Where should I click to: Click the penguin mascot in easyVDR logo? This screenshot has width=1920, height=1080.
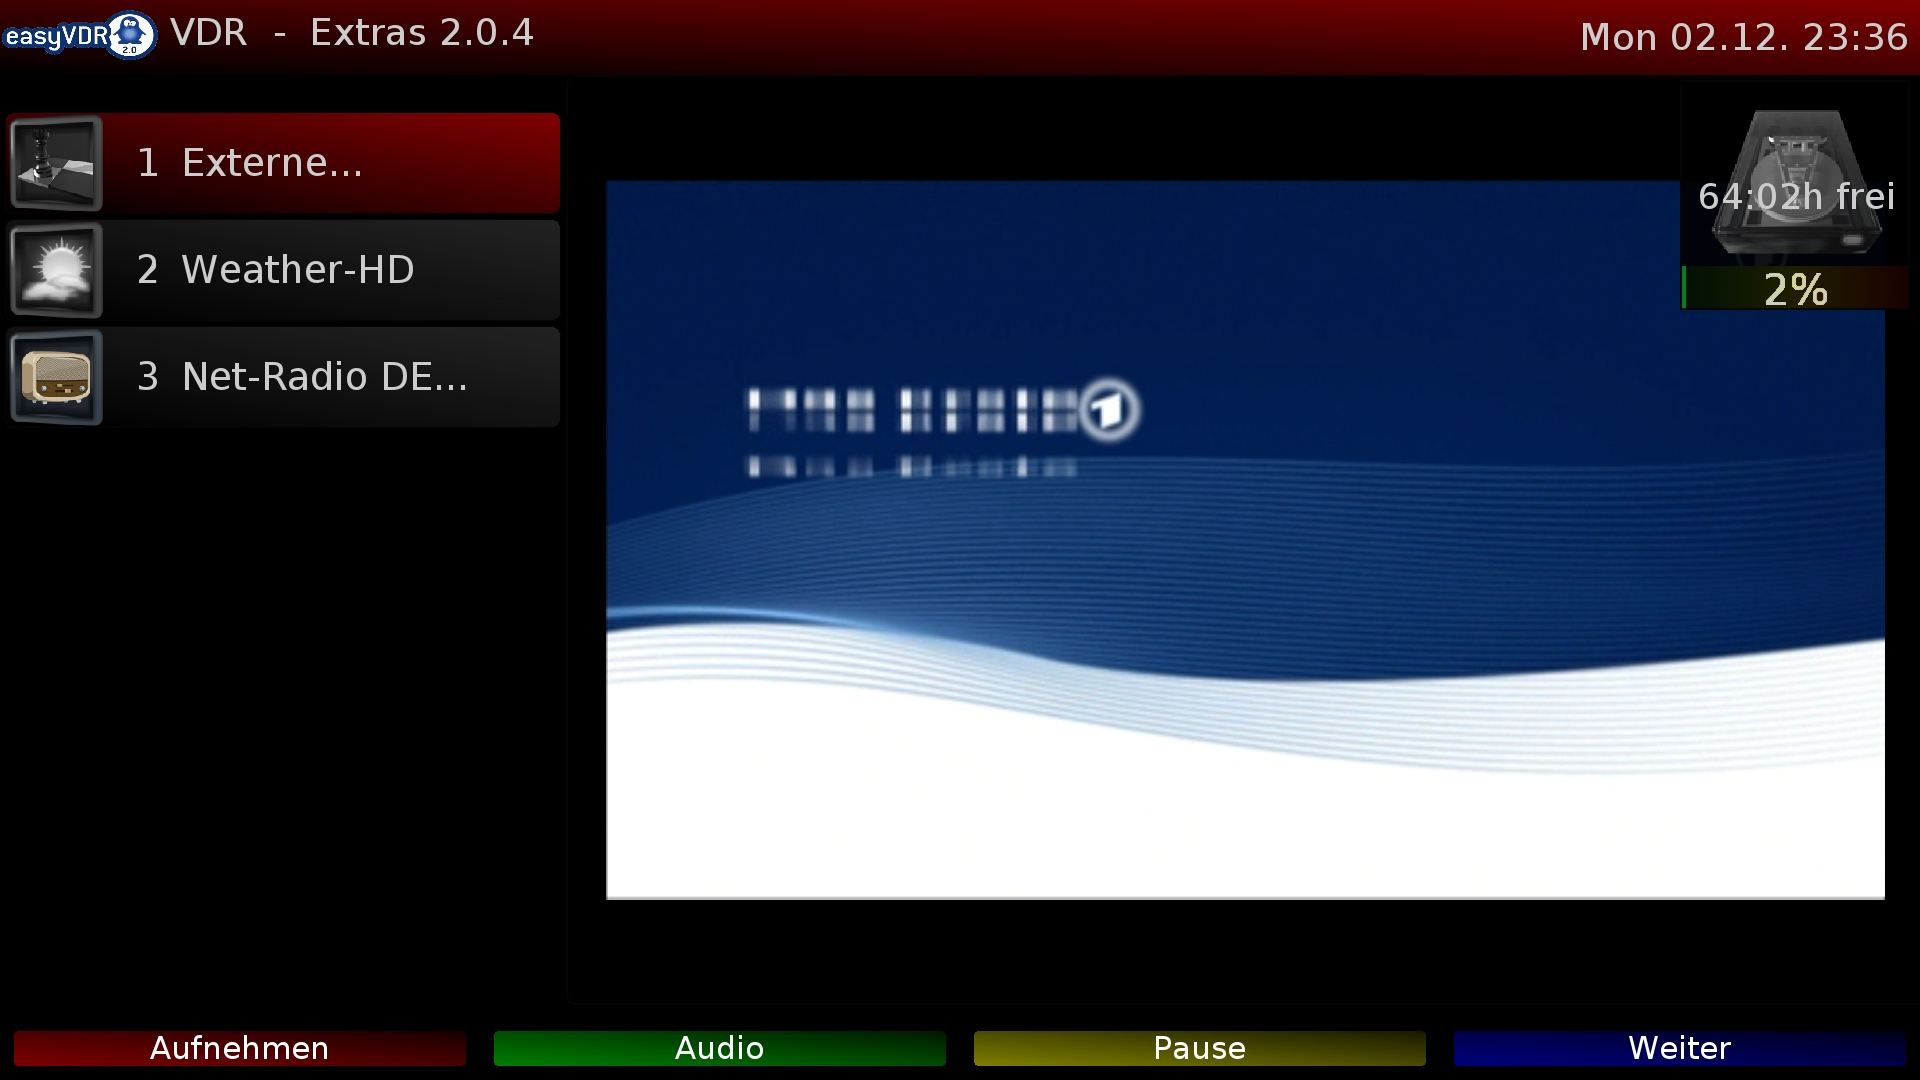(x=130, y=35)
